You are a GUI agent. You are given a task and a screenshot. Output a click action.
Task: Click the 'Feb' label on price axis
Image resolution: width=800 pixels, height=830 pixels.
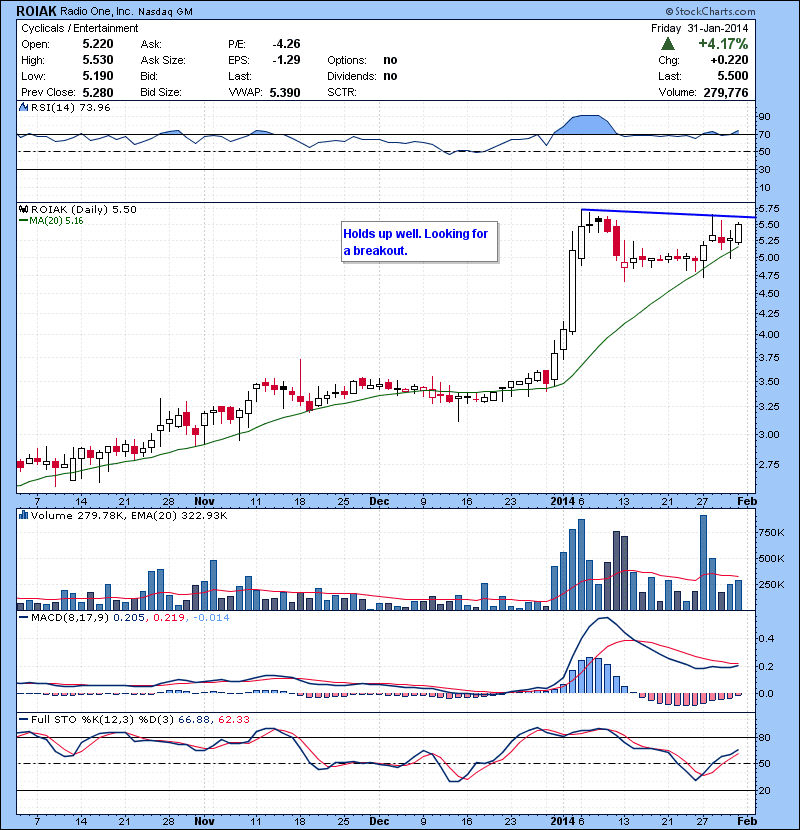coord(747,501)
